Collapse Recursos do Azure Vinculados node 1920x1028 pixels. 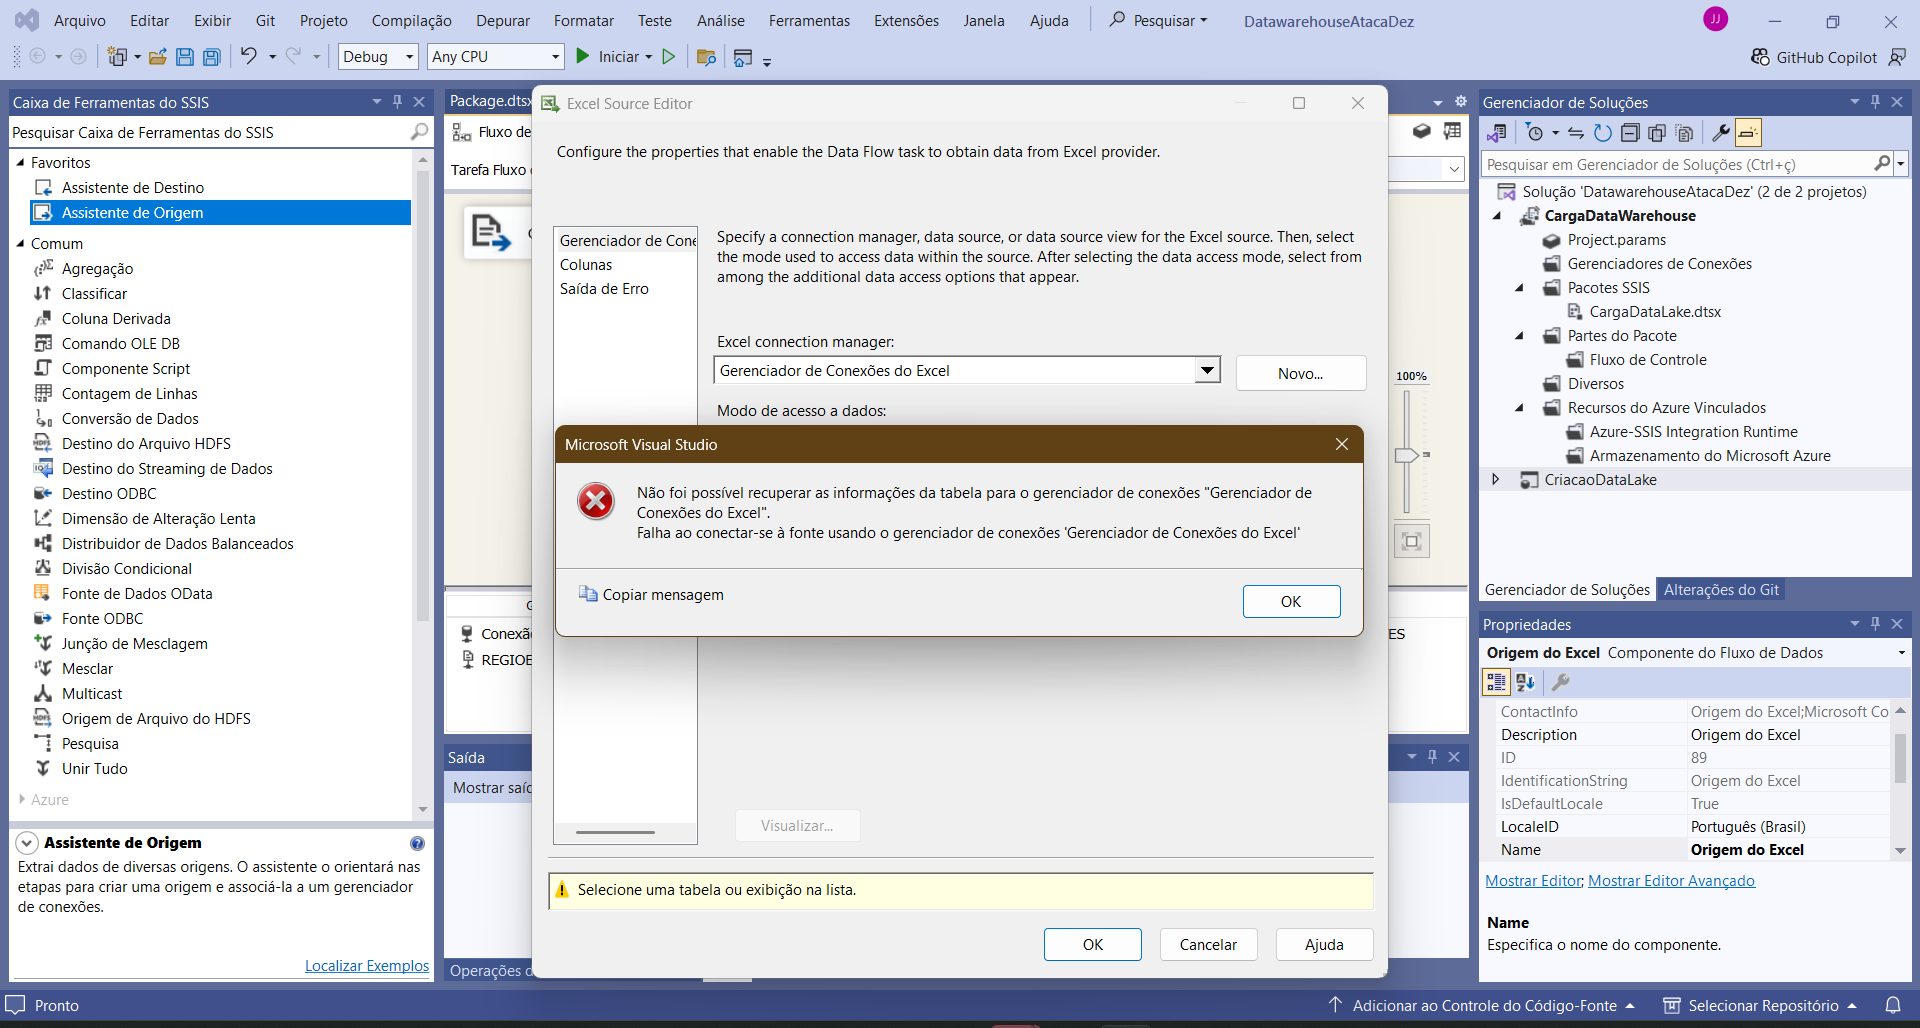1520,407
